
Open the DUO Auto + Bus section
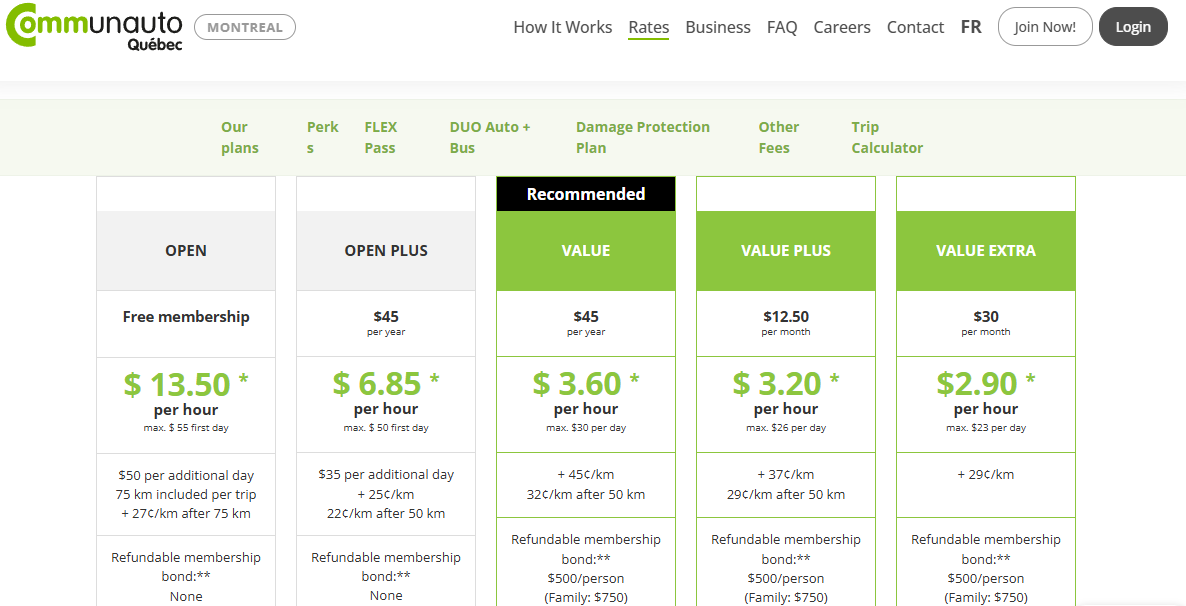click(x=490, y=137)
